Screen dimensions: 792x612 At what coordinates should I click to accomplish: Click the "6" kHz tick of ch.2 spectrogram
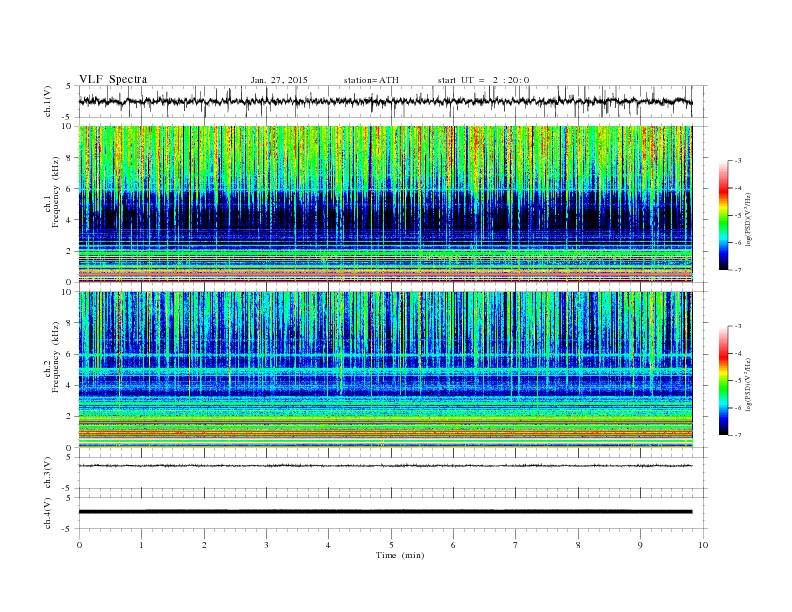tap(70, 354)
